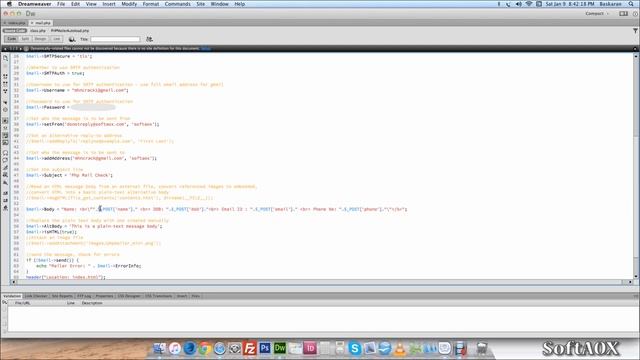Click the line 53 $mail->Body code line
This screenshot has height=360, width=640.
click(216, 209)
